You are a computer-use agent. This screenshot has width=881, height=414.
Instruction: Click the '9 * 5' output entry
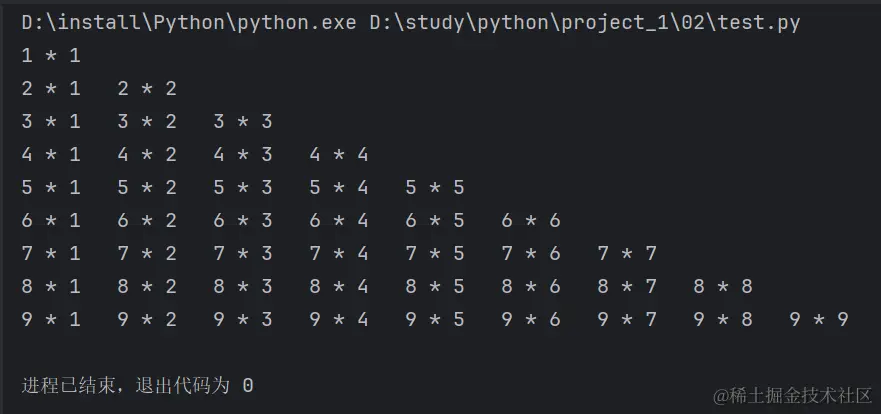[435, 320]
